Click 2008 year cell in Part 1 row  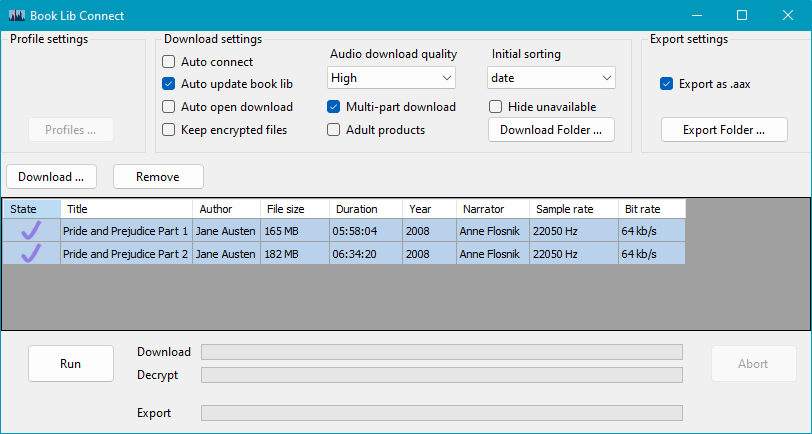pyautogui.click(x=429, y=230)
